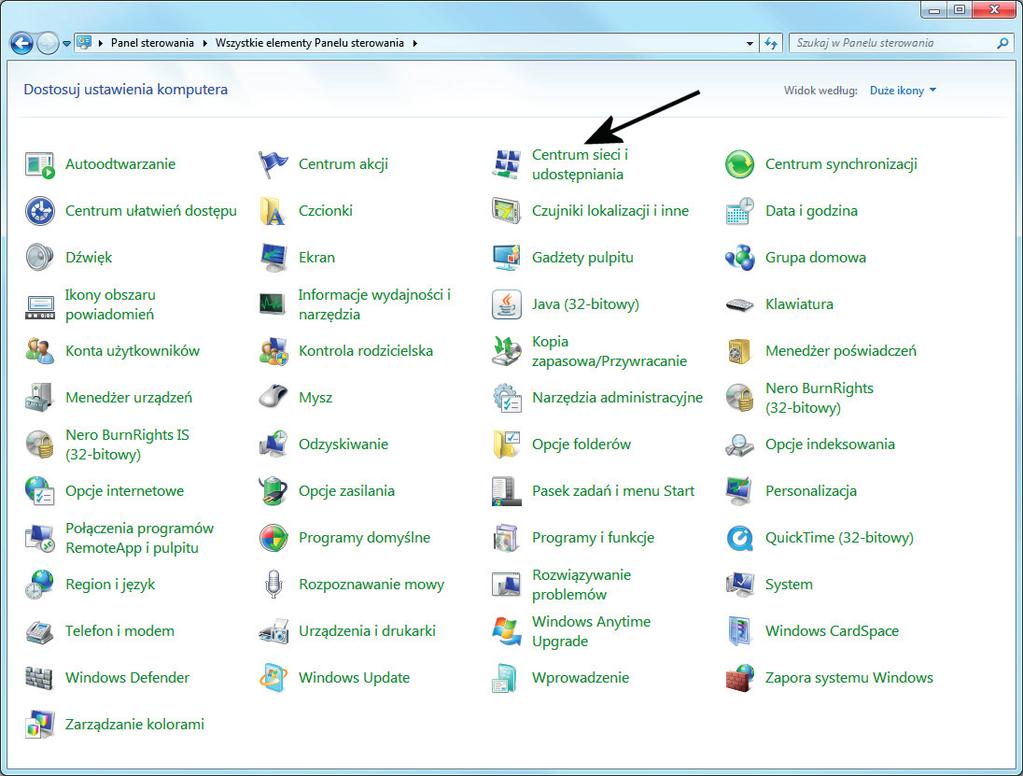The height and width of the screenshot is (776, 1023).
Task: Click the Rozpoznawanie mowy microphone icon
Action: pyautogui.click(x=273, y=584)
